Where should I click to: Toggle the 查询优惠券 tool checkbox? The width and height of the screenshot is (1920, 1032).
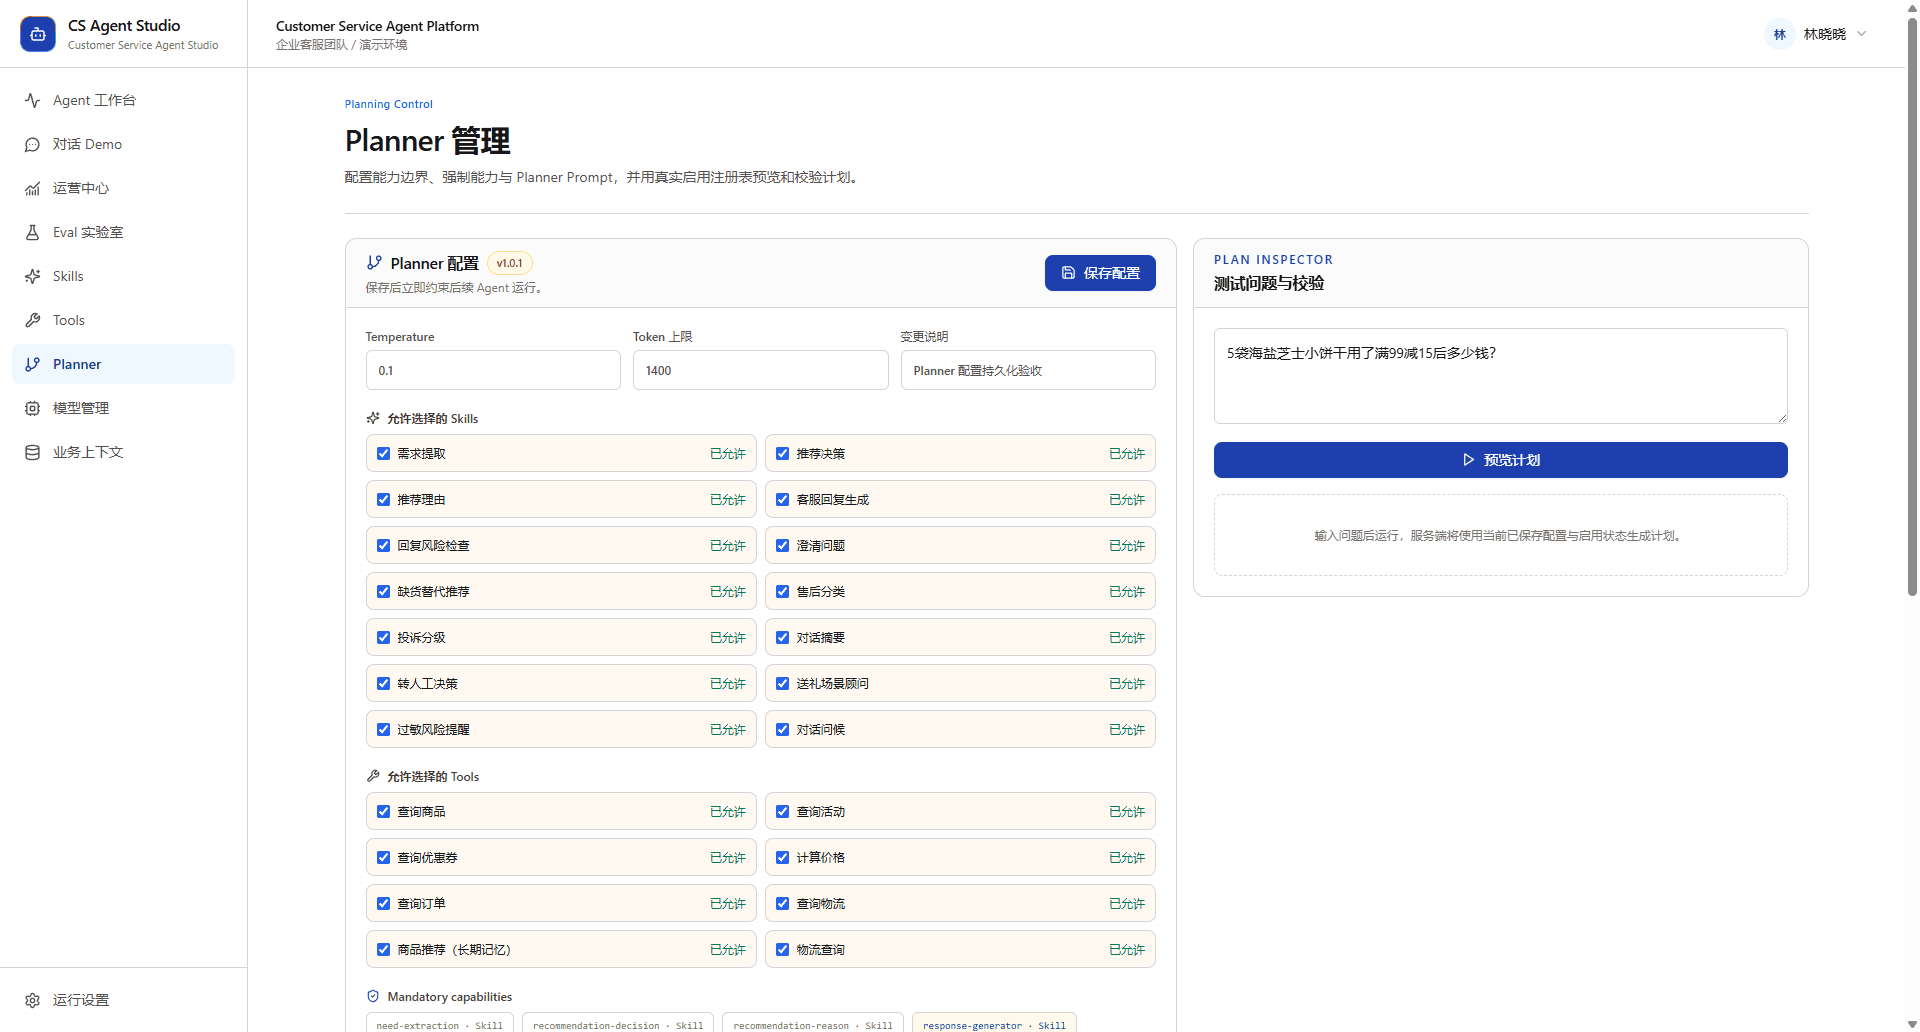click(383, 857)
